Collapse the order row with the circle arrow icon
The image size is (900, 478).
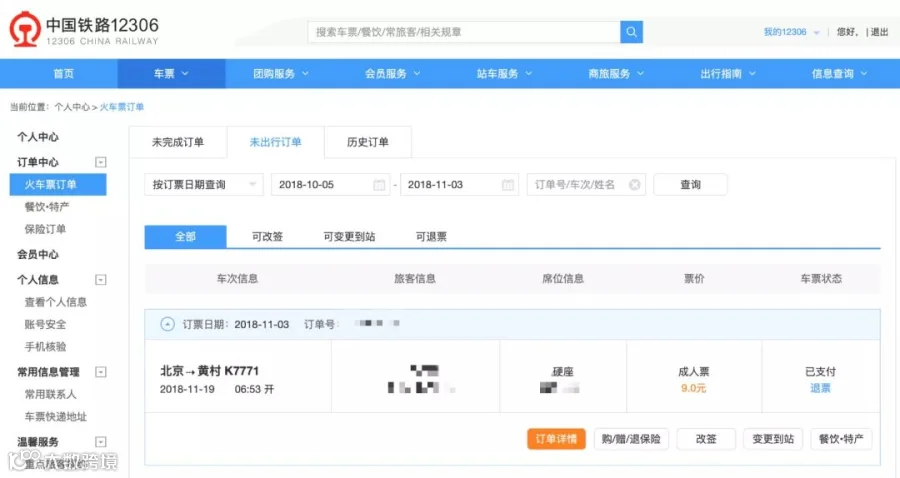167,324
